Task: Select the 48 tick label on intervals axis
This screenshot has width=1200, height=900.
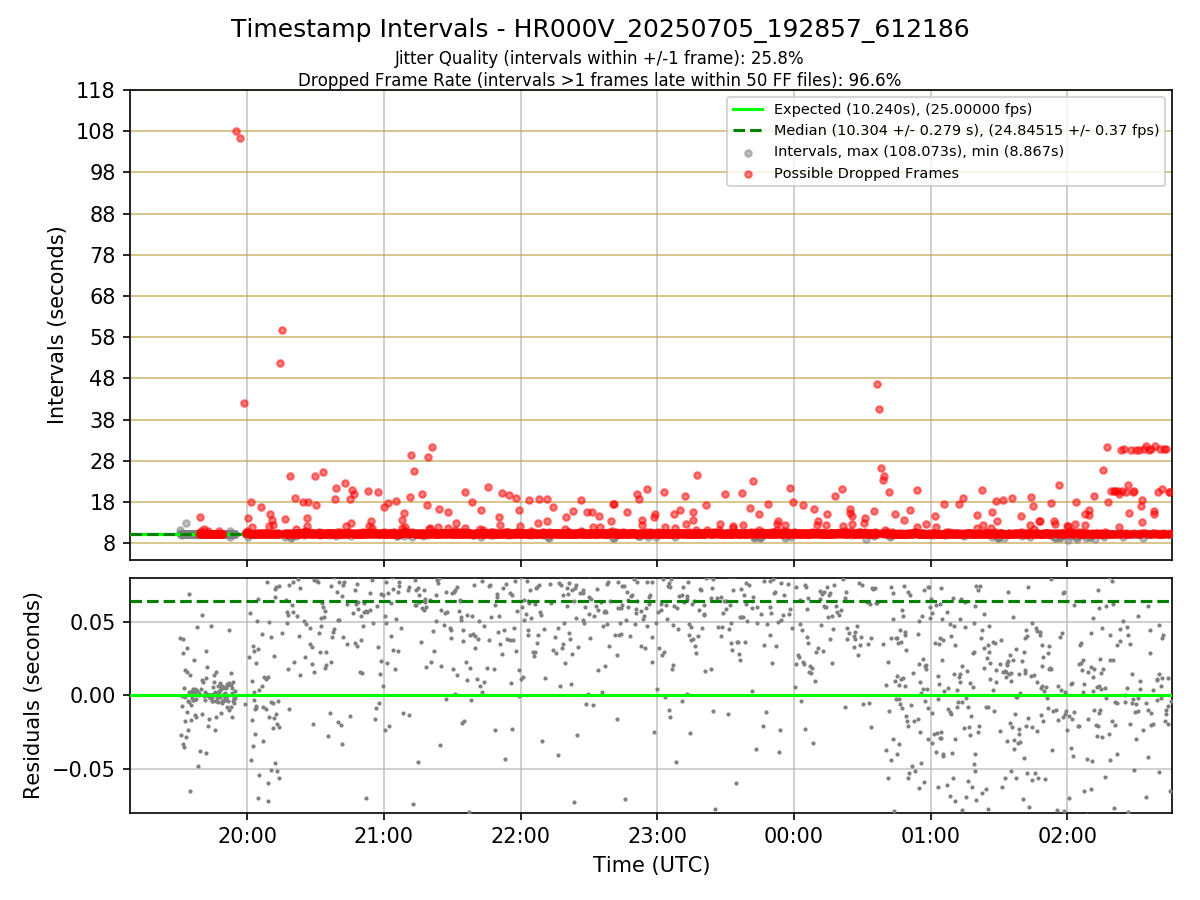Action: click(x=102, y=378)
